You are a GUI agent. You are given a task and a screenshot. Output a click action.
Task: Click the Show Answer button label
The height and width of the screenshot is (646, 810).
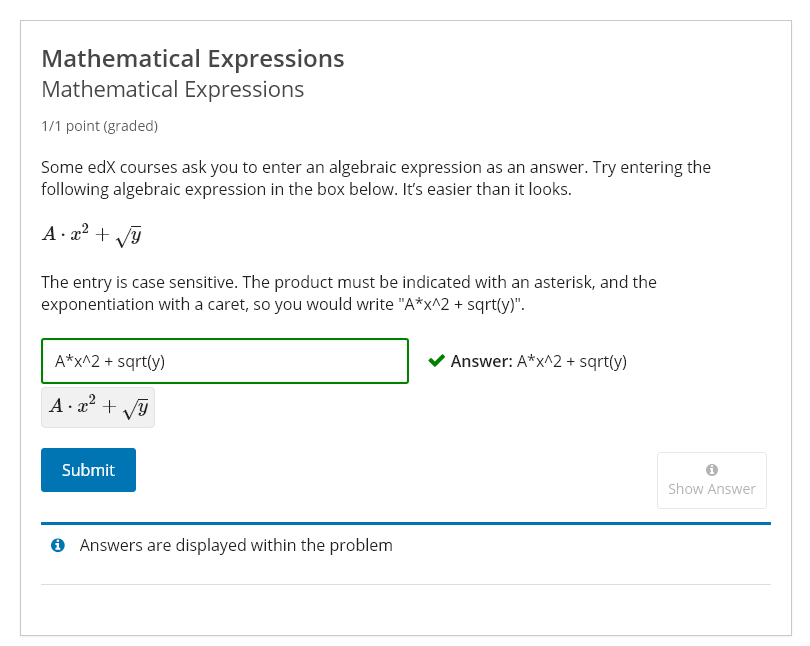712,489
